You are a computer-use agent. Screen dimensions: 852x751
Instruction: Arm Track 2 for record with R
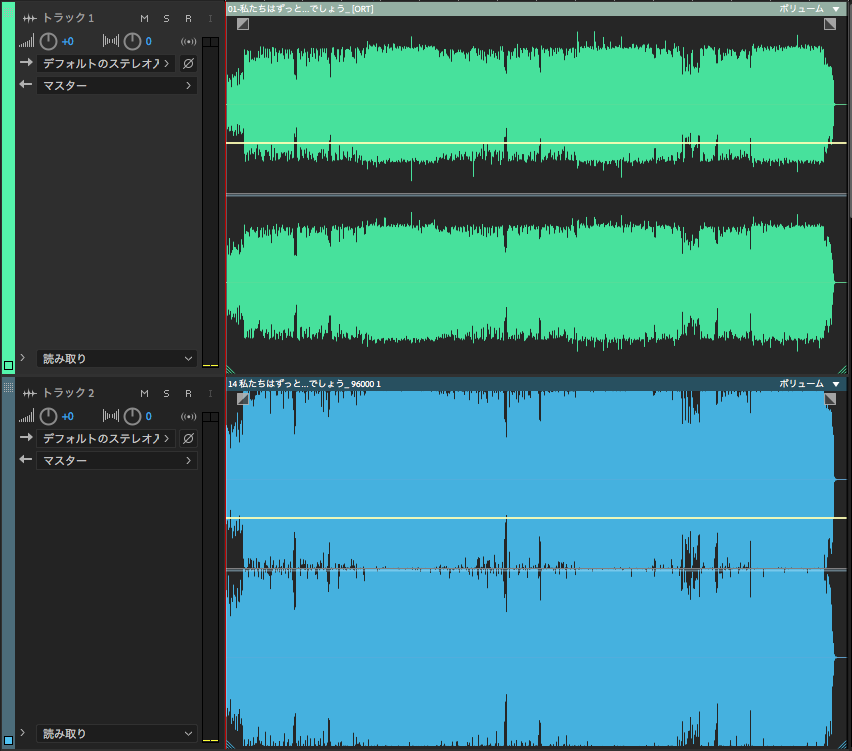click(188, 393)
